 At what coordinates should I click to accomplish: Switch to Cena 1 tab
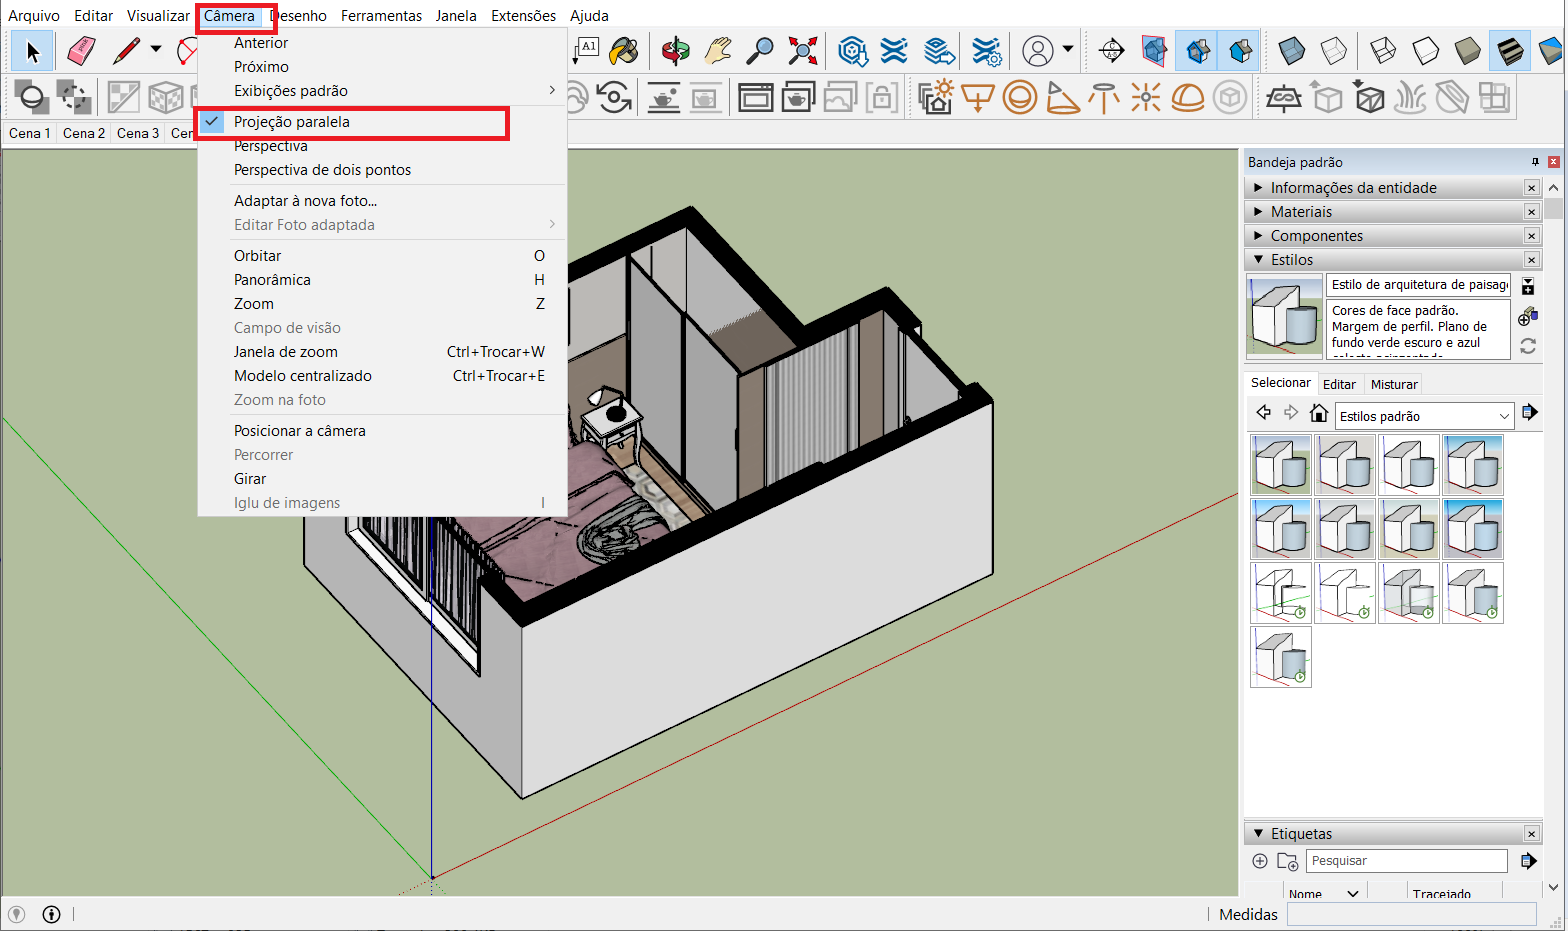coord(29,133)
